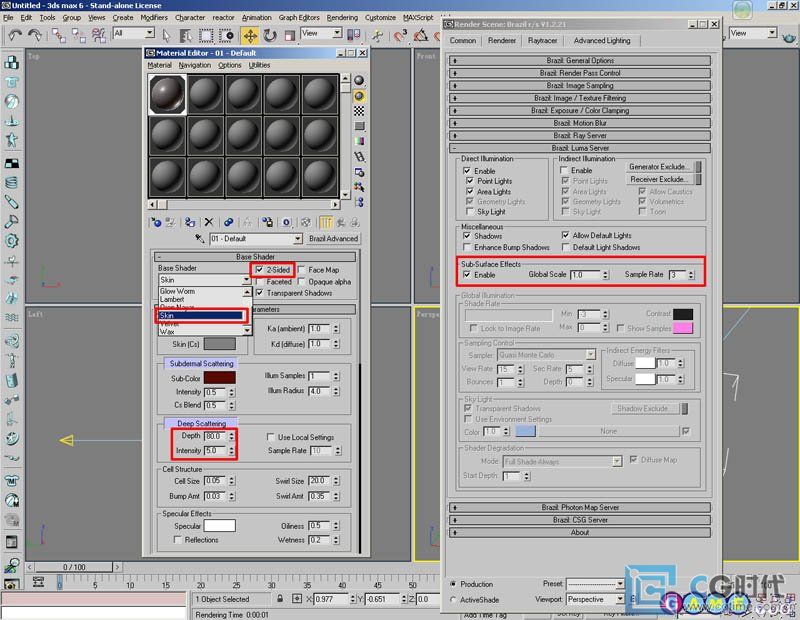Viewport: 800px width, 620px height.
Task: Click the Get Material icon in Material Editor
Action: [156, 222]
